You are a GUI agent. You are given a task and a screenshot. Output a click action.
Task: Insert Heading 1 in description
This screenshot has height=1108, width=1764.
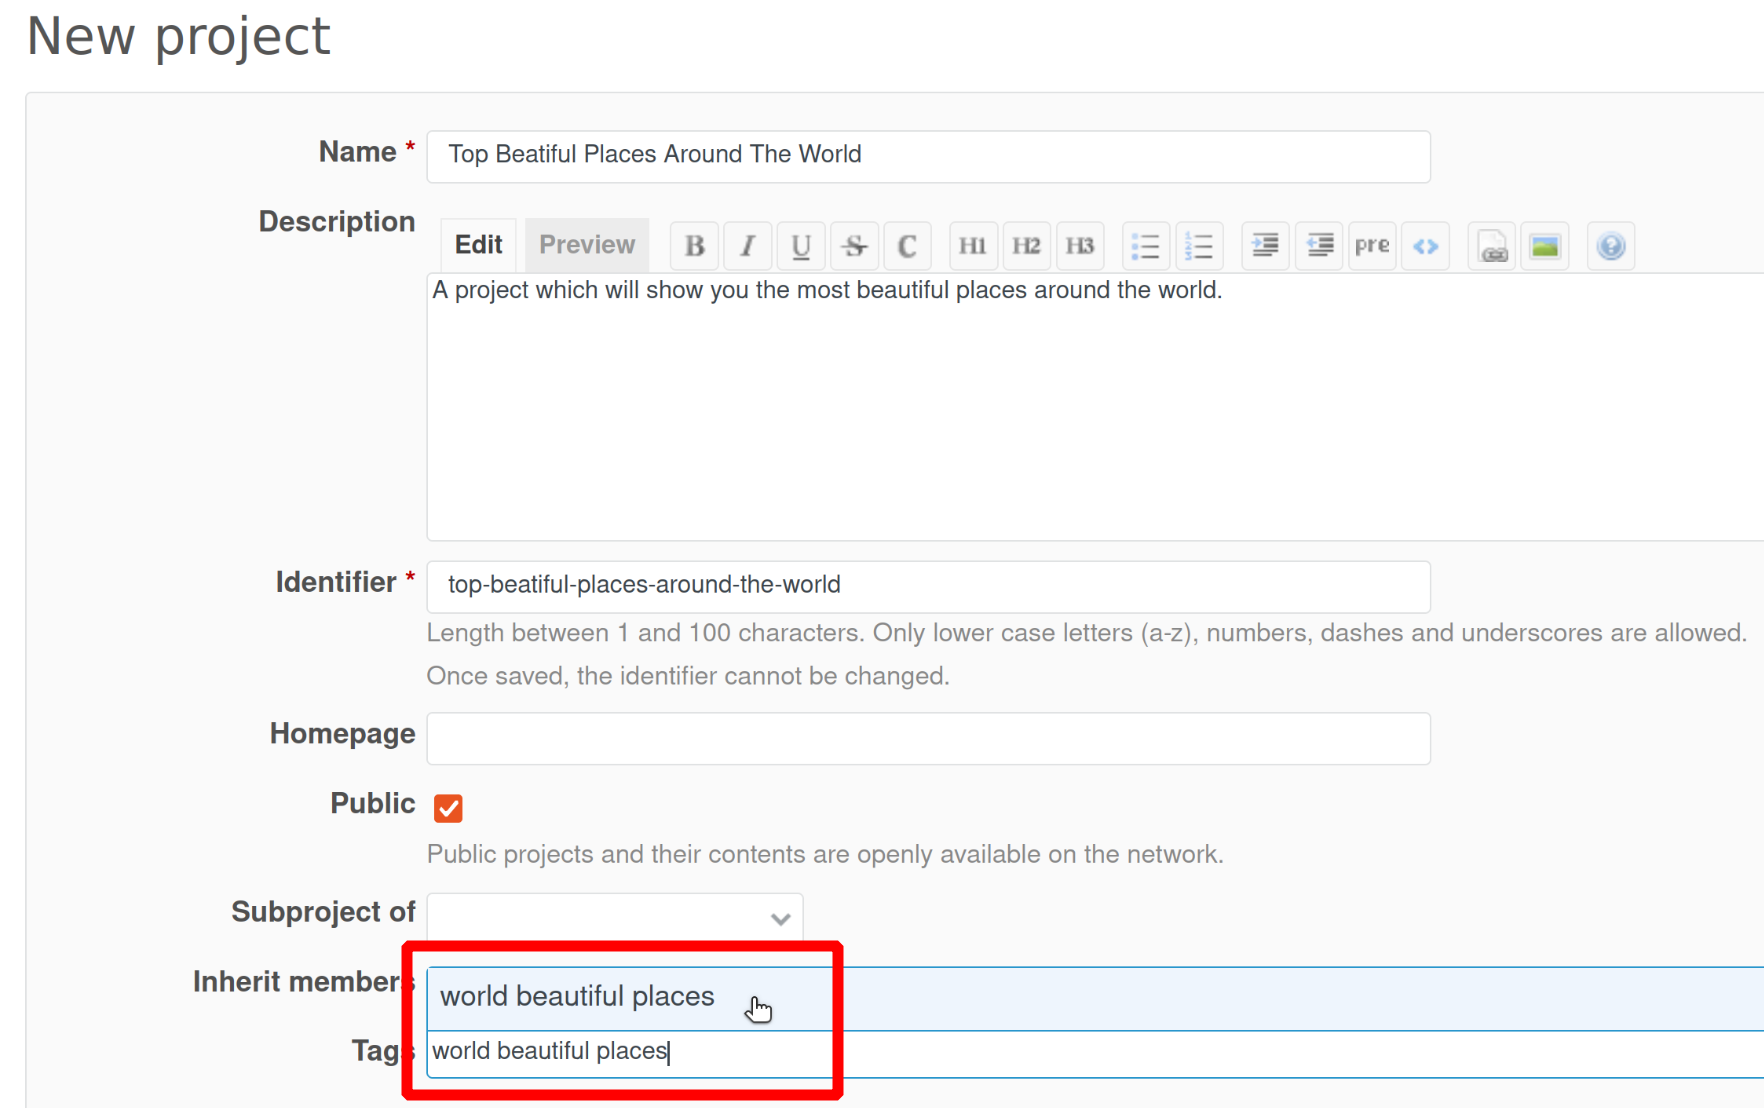[x=972, y=246]
